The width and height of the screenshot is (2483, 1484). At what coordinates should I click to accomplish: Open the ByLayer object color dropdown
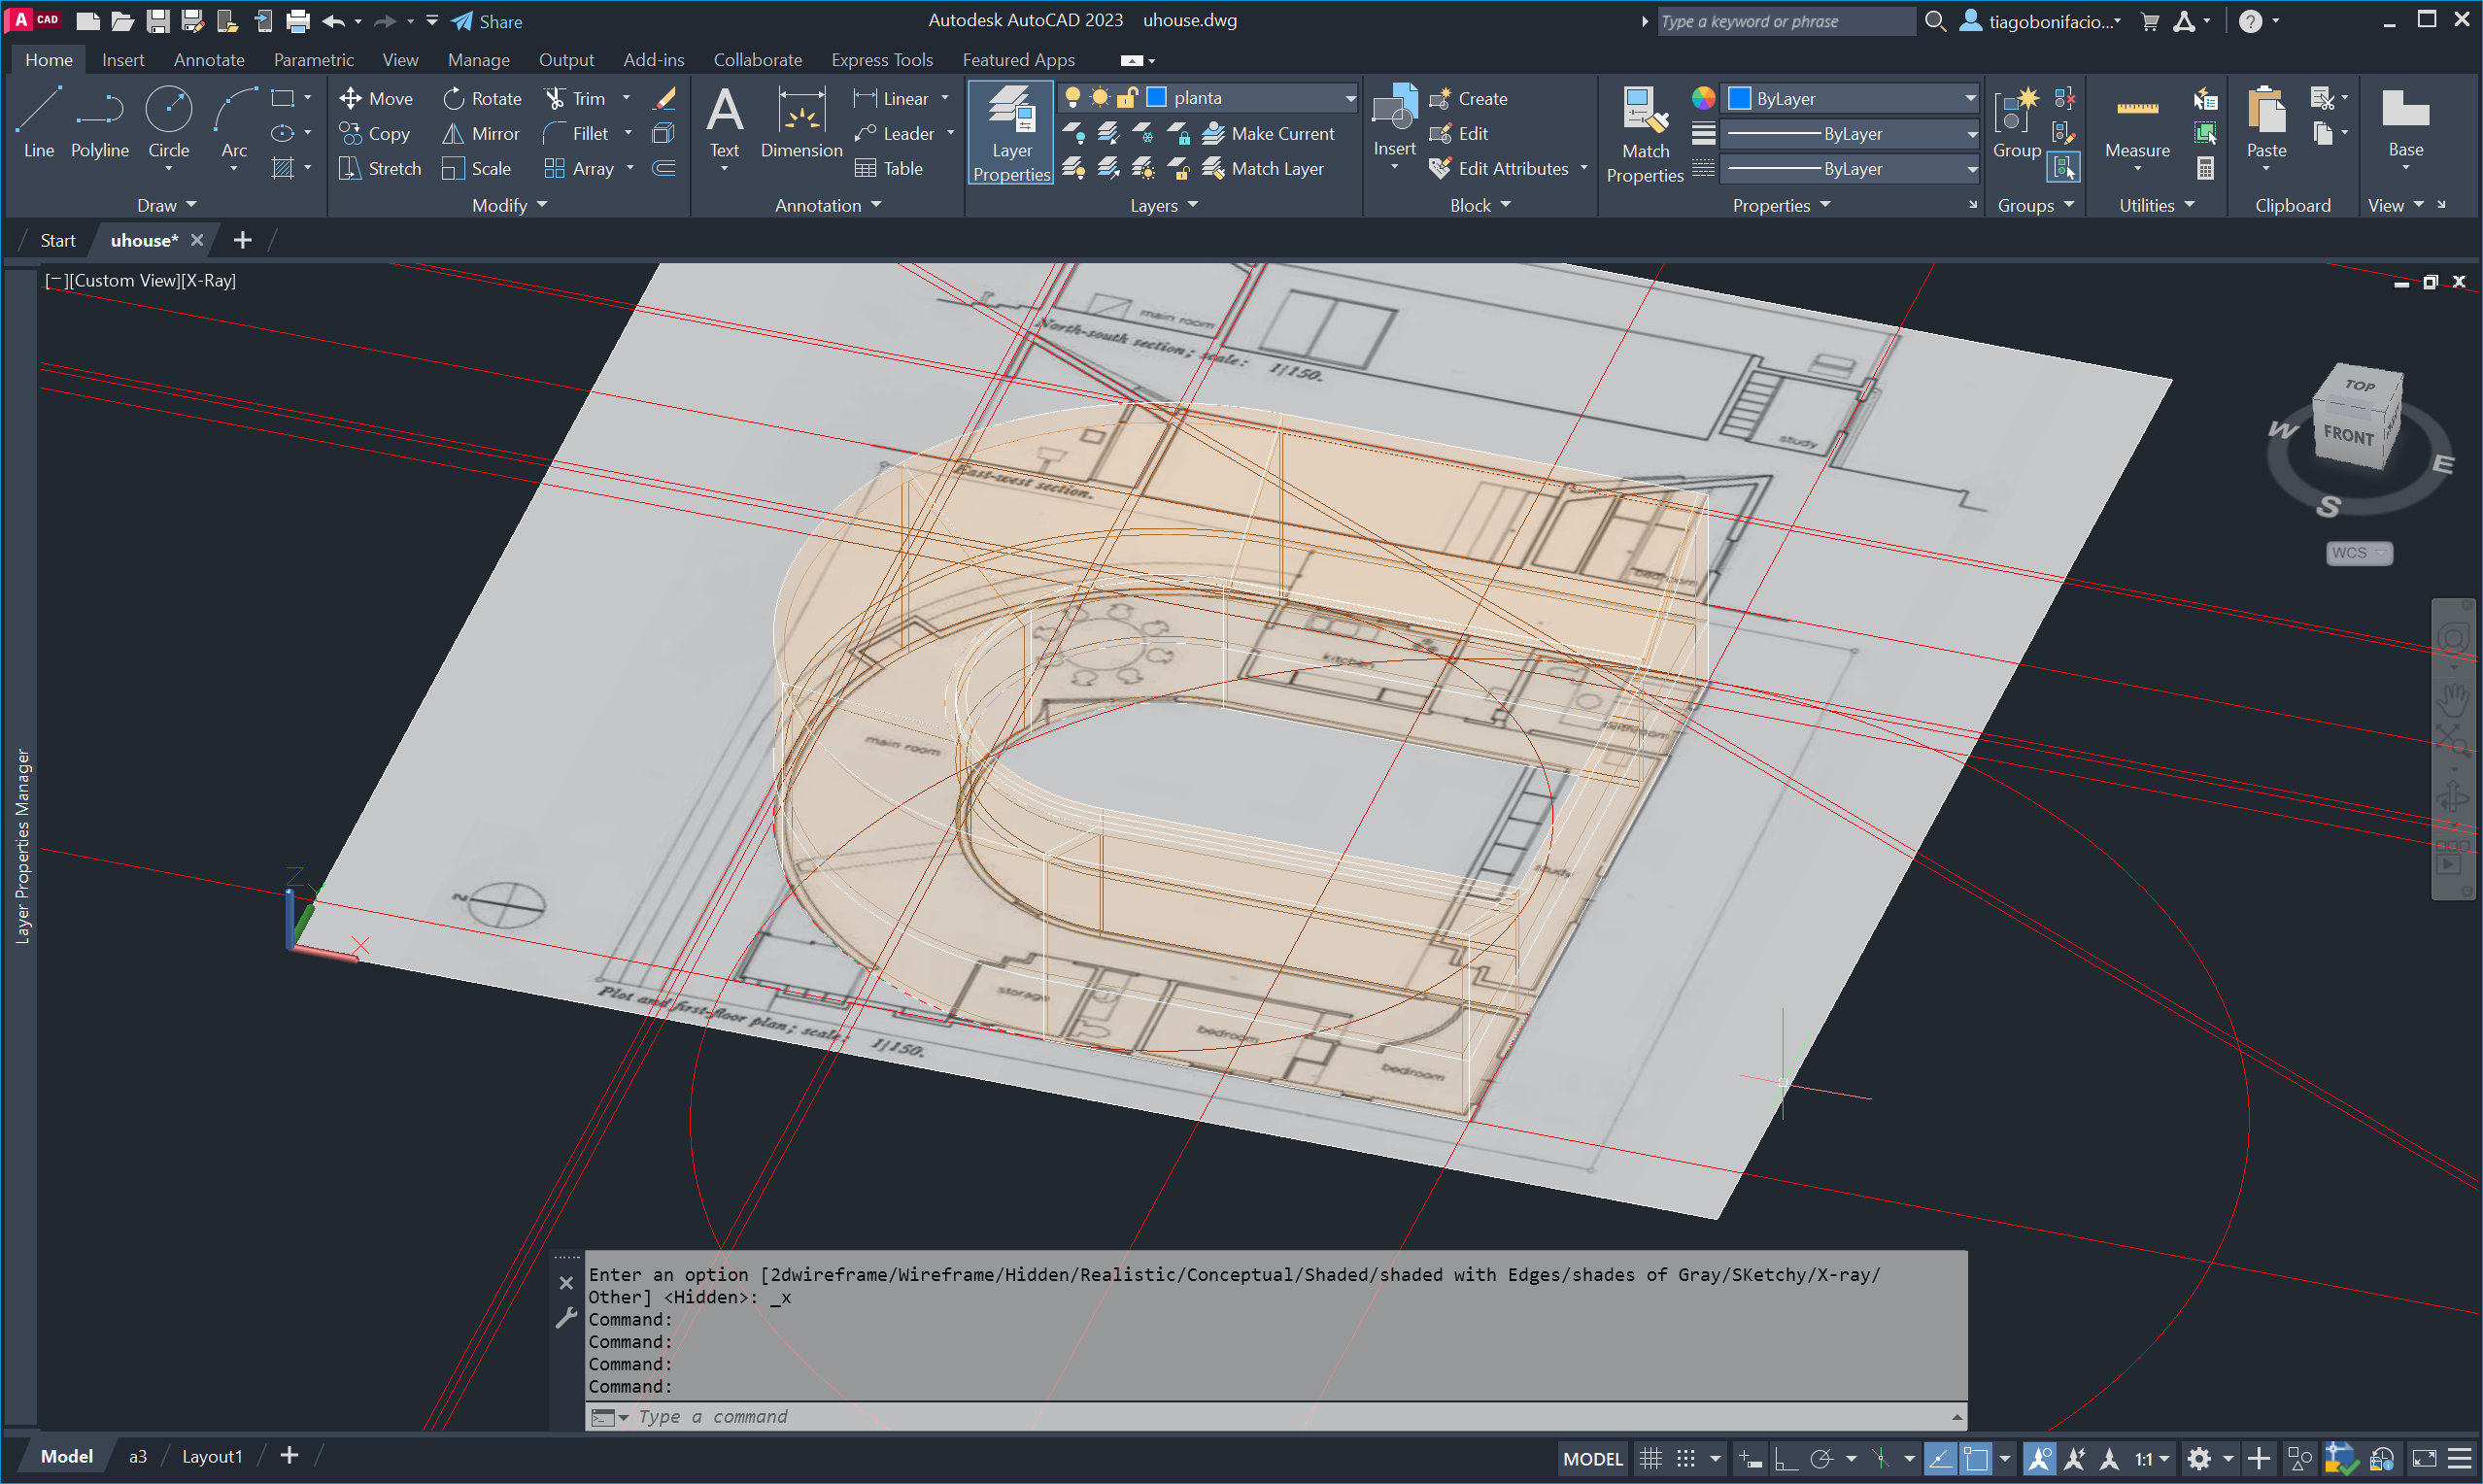(x=1969, y=98)
